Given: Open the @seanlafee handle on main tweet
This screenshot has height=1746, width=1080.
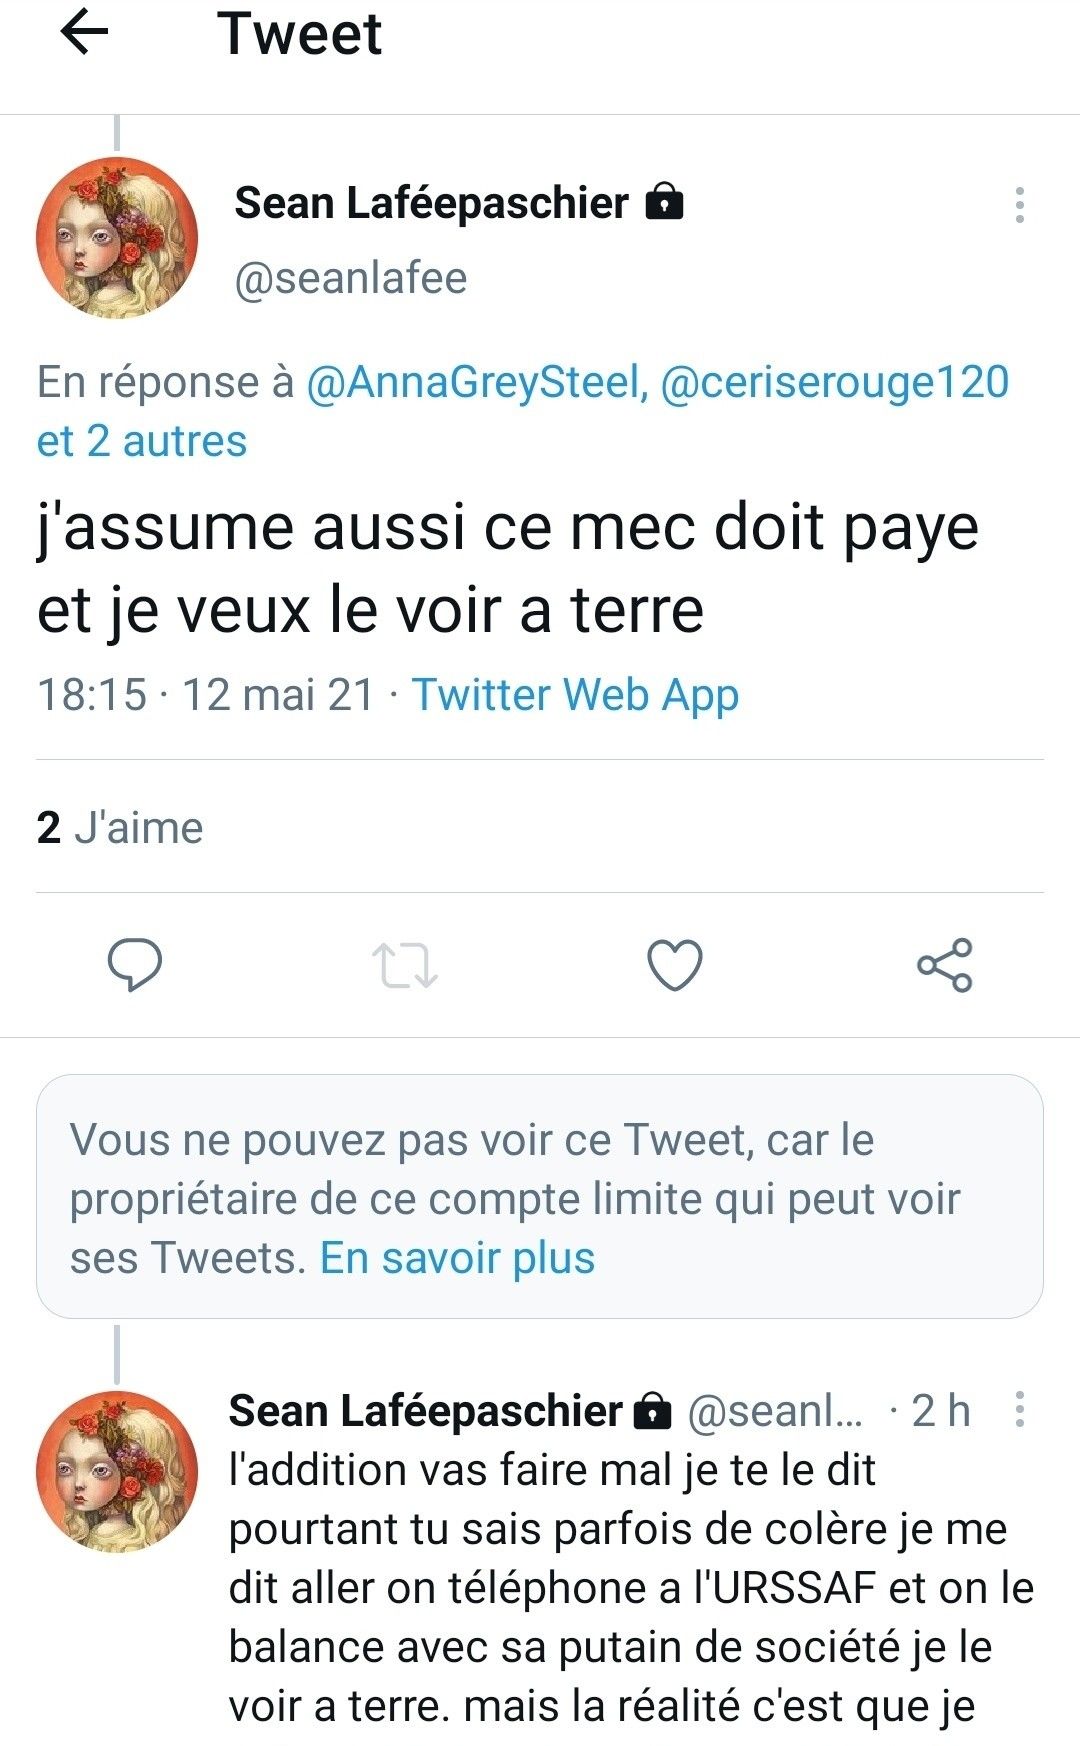Looking at the screenshot, I should pos(350,278).
